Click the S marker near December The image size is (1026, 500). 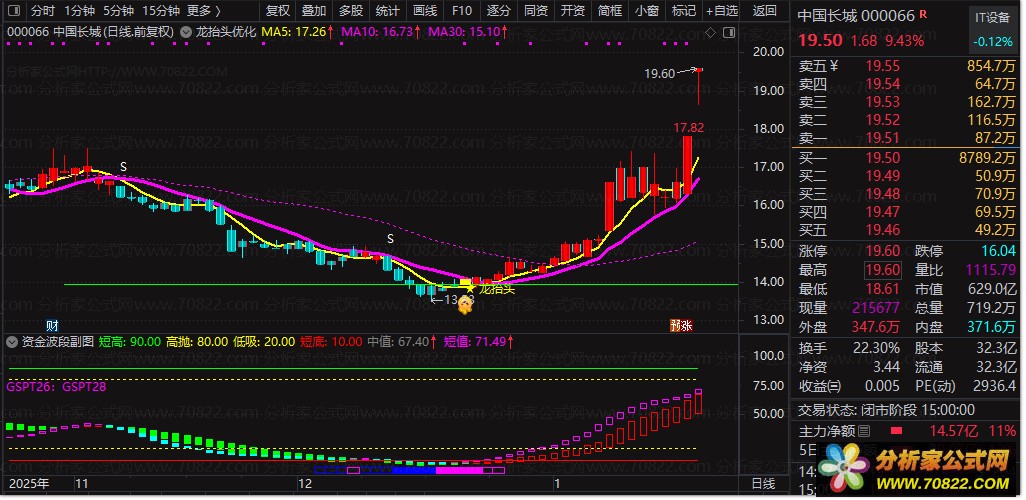coord(391,239)
